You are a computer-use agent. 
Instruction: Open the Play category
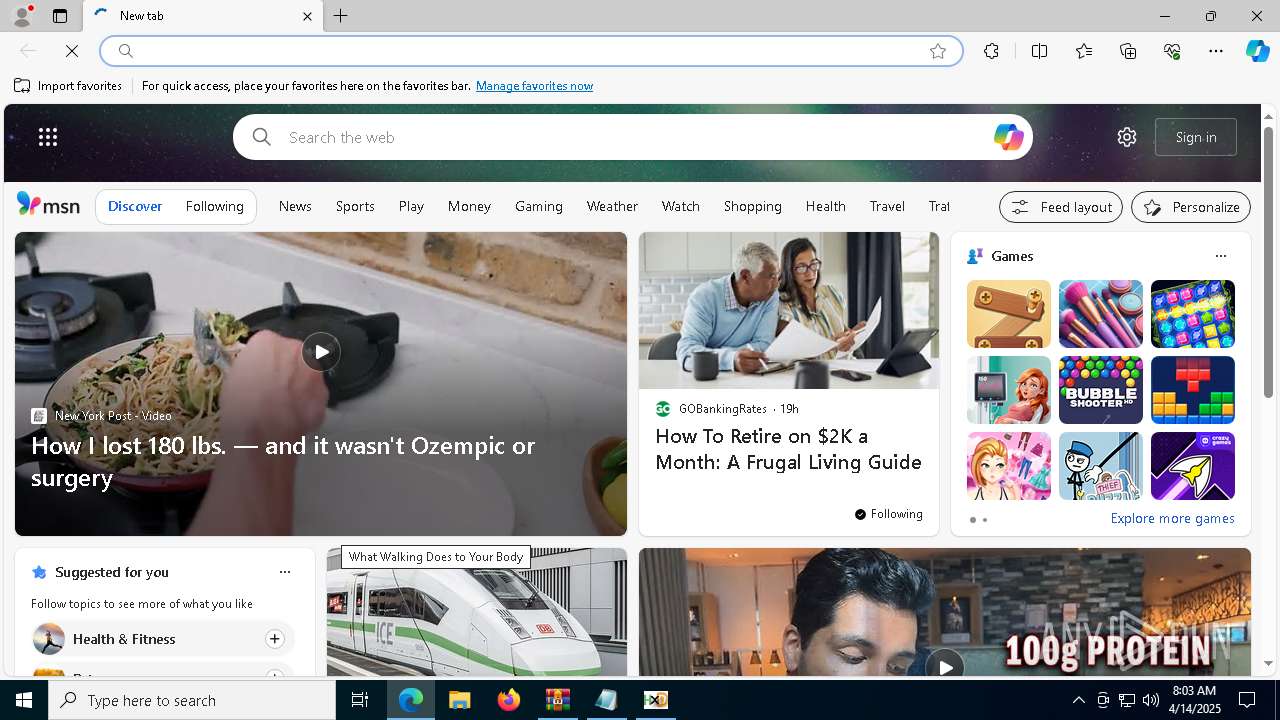coord(411,206)
